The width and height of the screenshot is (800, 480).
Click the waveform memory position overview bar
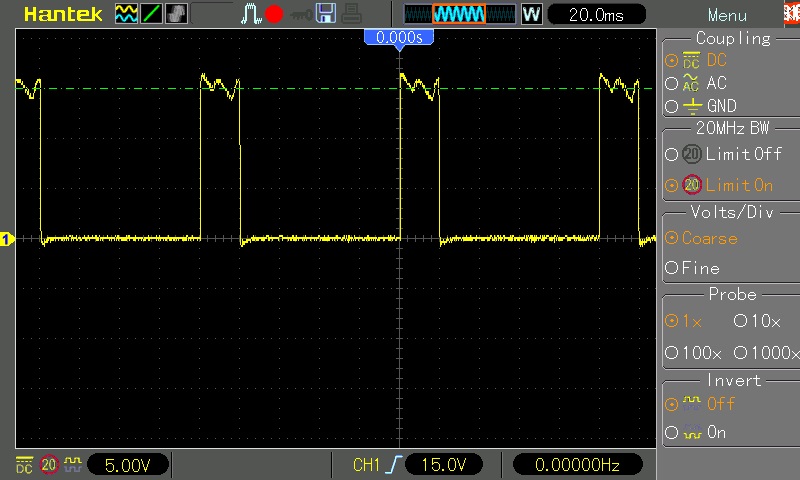(458, 14)
